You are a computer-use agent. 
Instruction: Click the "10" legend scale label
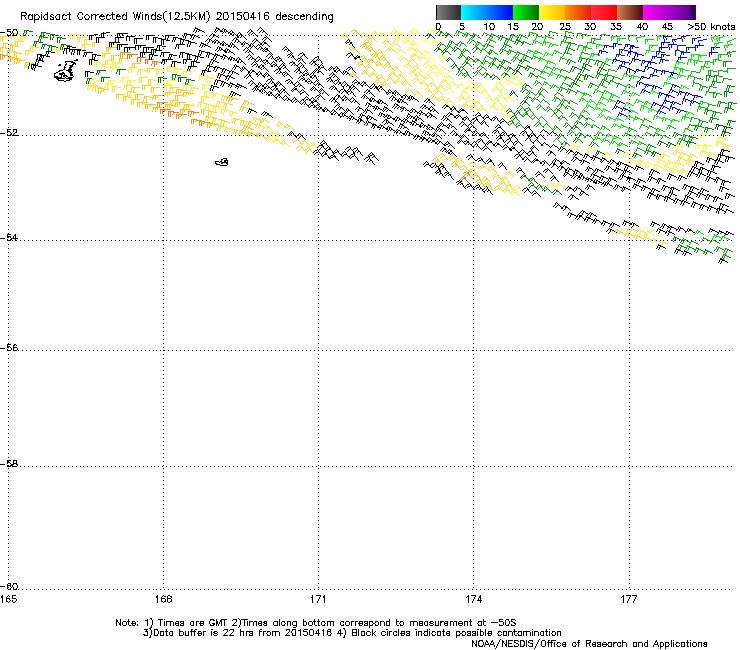click(x=489, y=27)
